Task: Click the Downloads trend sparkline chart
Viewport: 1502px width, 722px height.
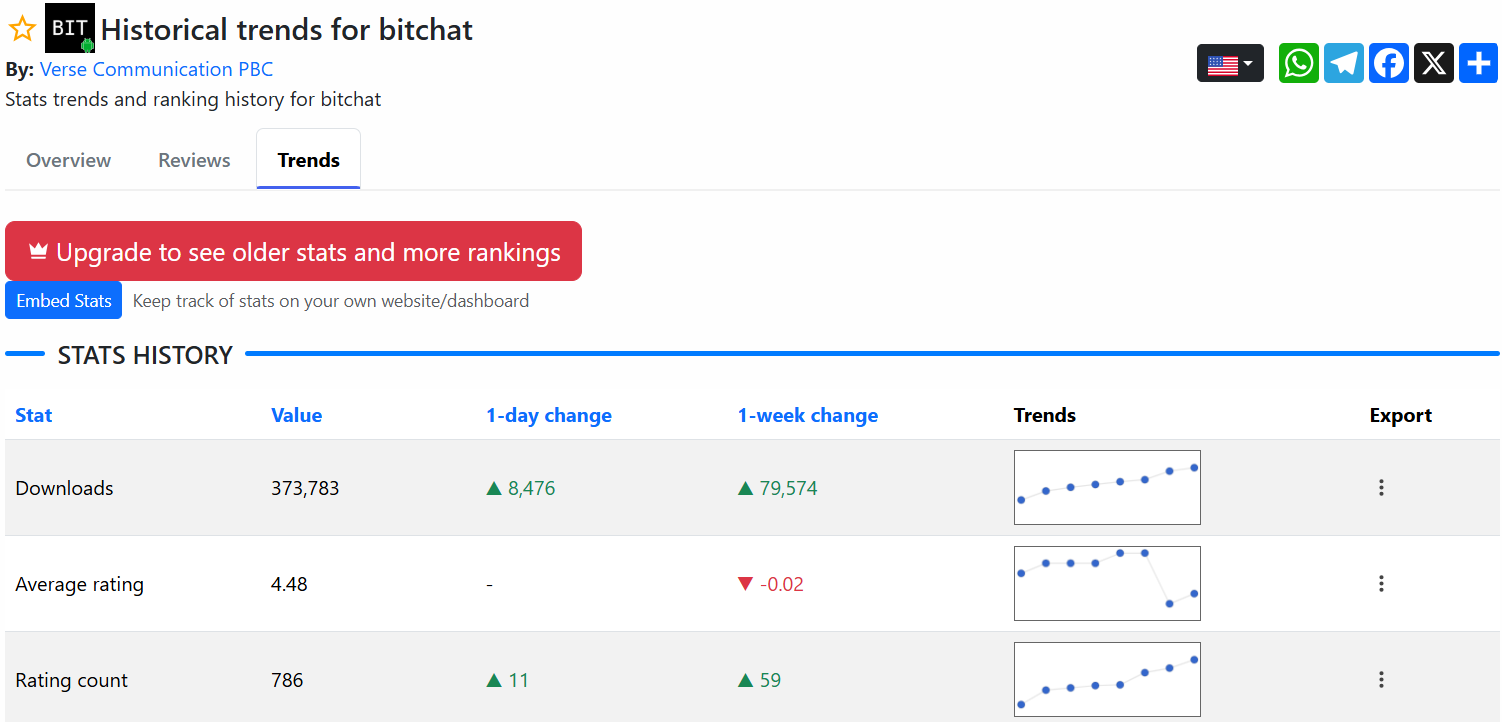Action: pos(1107,488)
